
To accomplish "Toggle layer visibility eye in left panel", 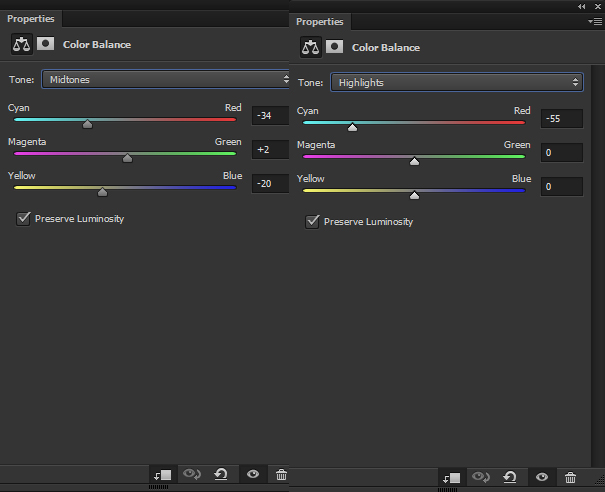I will [252, 474].
